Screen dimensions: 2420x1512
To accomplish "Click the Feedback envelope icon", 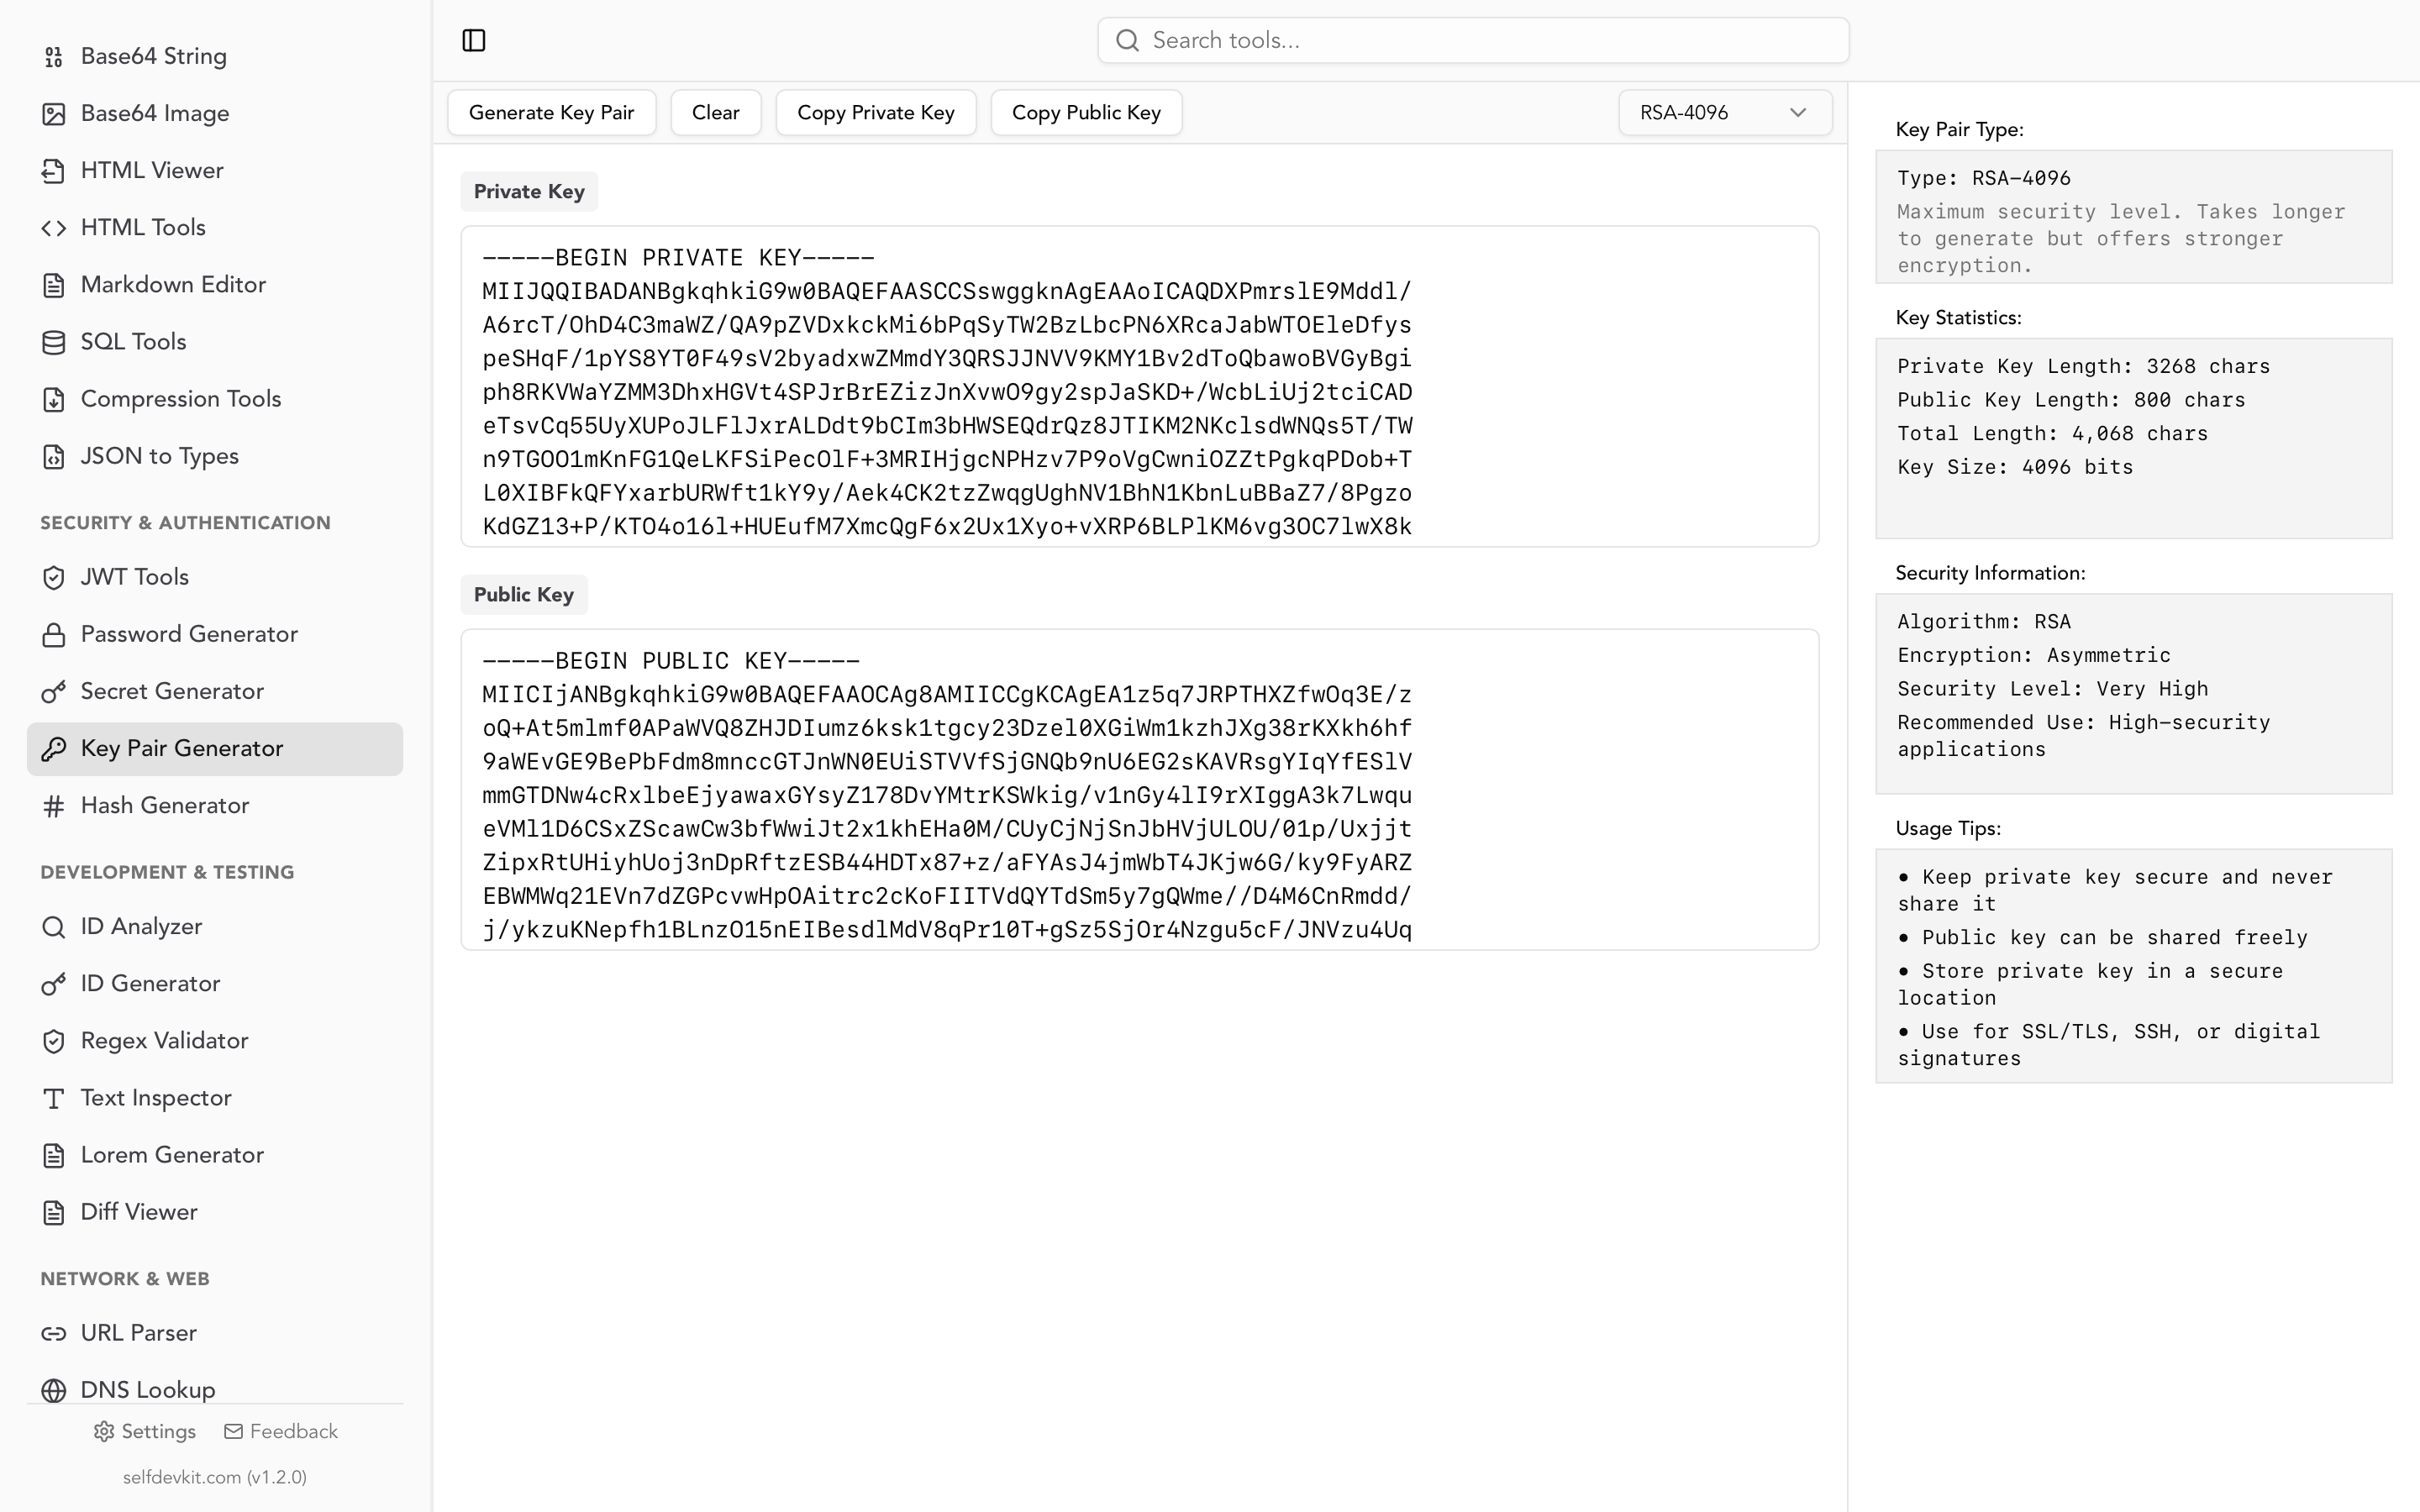I will (x=233, y=1431).
